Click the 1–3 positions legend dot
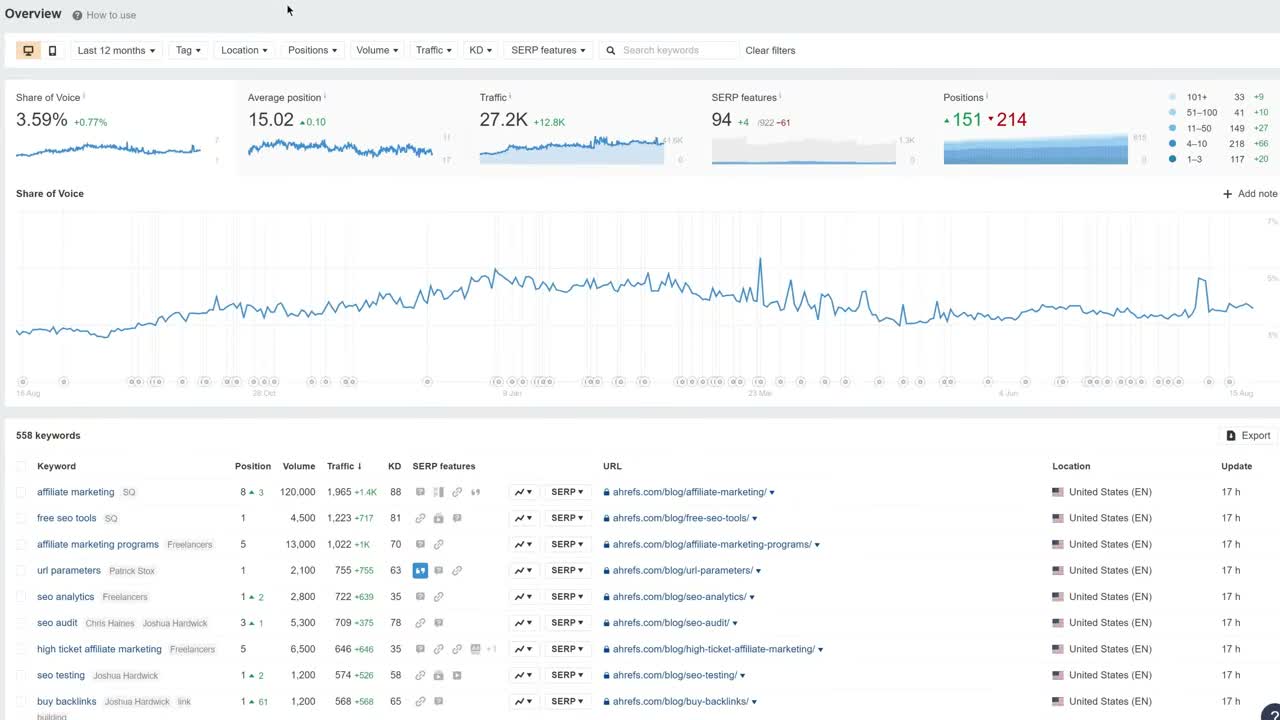Image resolution: width=1280 pixels, height=720 pixels. [1172, 159]
